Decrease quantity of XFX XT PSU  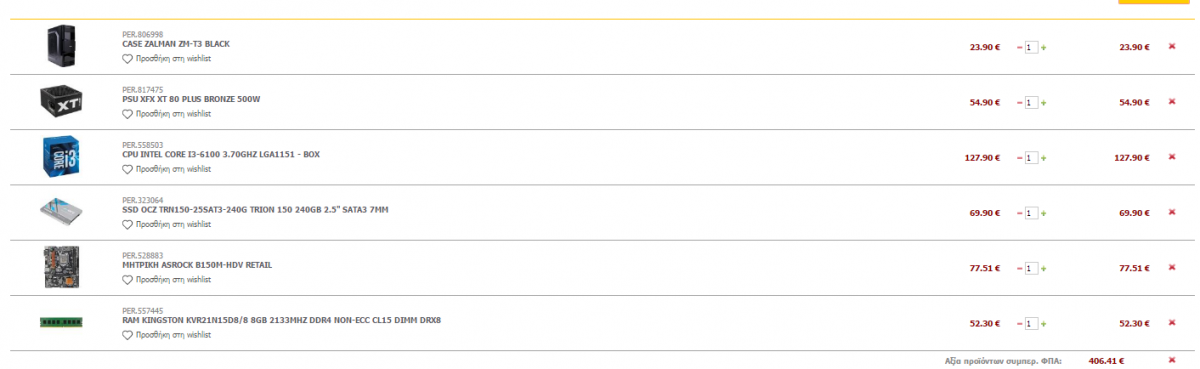[x=1020, y=102]
